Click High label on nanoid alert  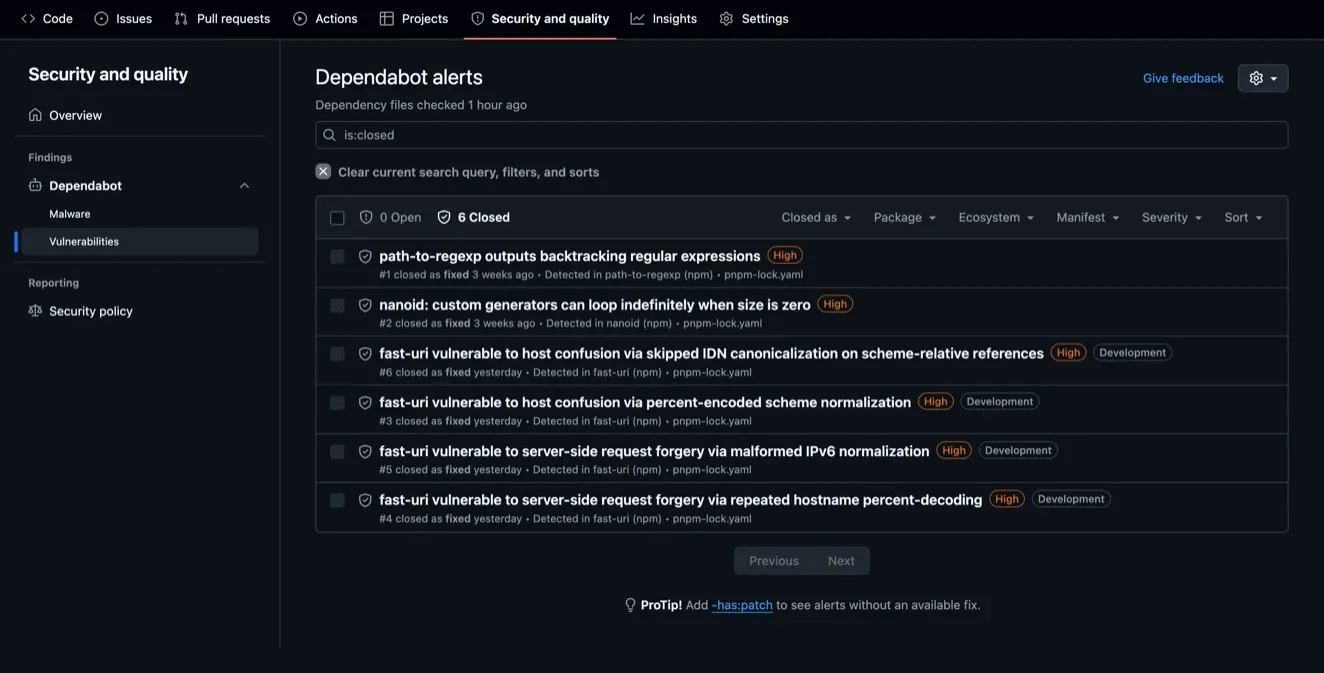coord(835,304)
